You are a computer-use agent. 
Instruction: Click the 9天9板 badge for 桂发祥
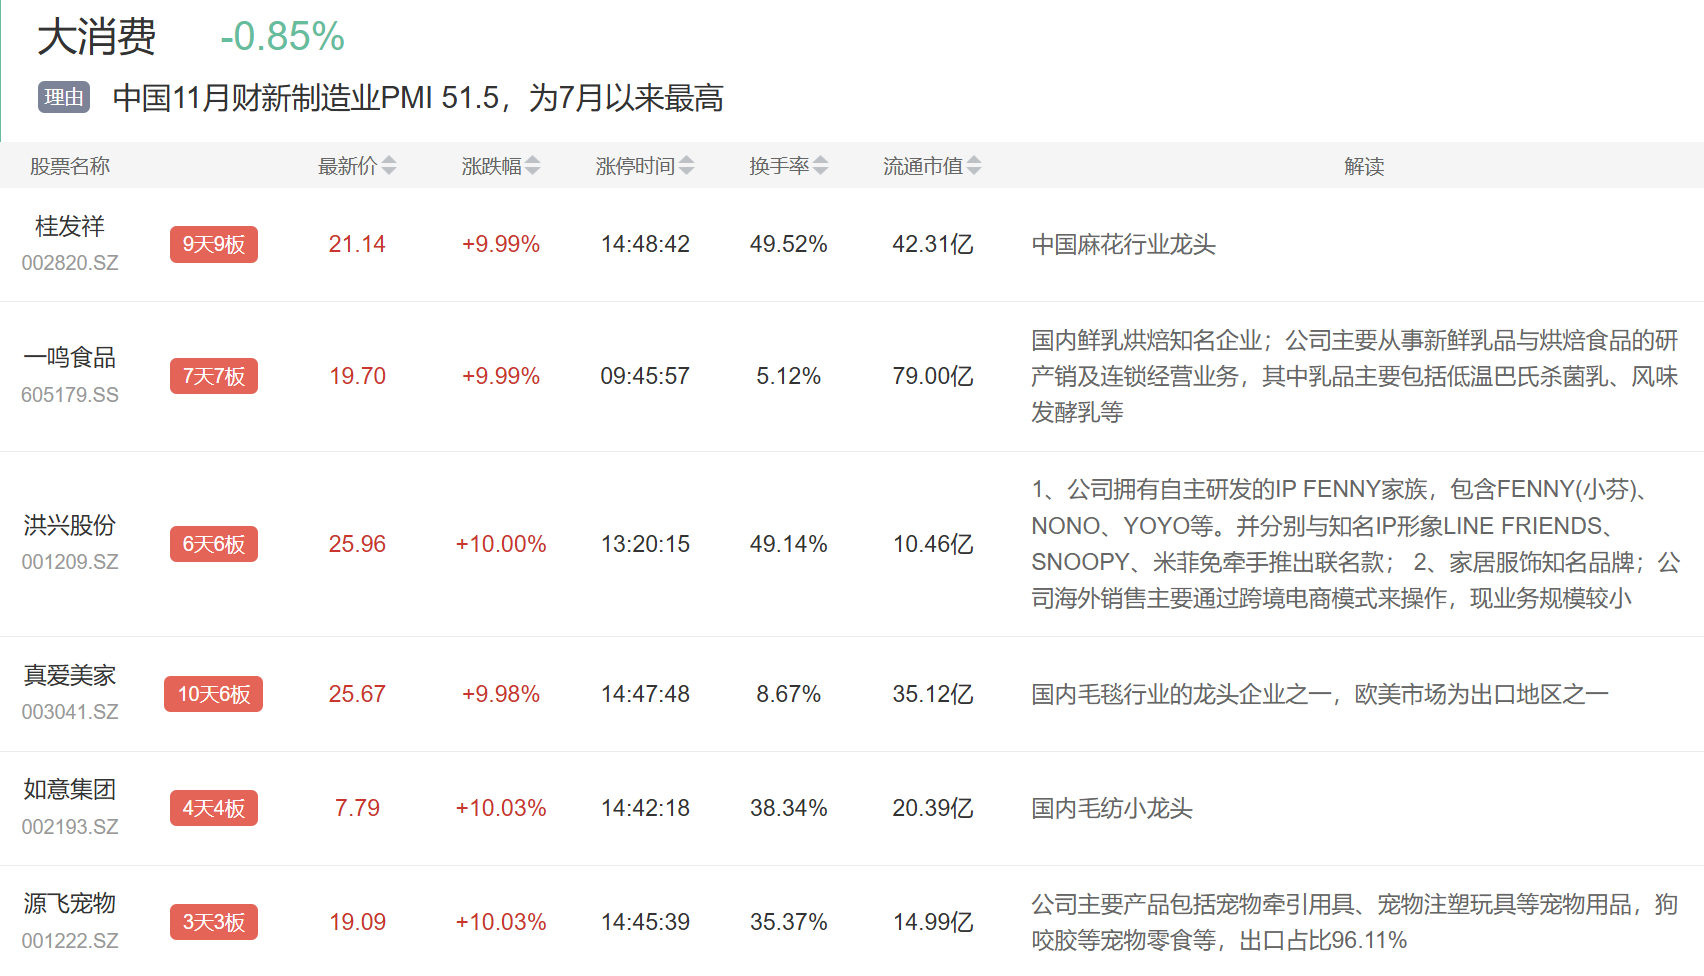(214, 245)
